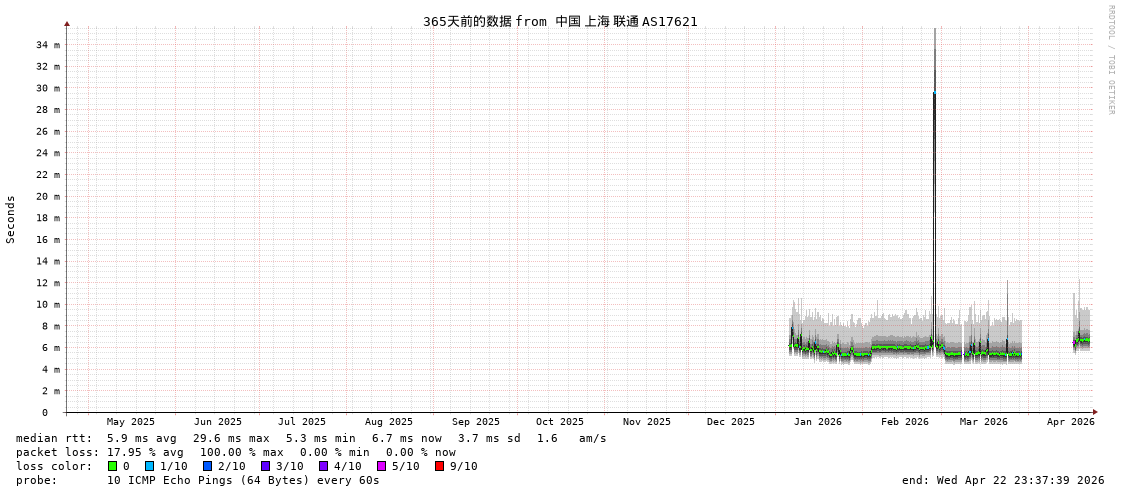Screen dimensions: 1121x494
Task: Click the purple 3/10 loss color swatch
Action: coord(265,466)
